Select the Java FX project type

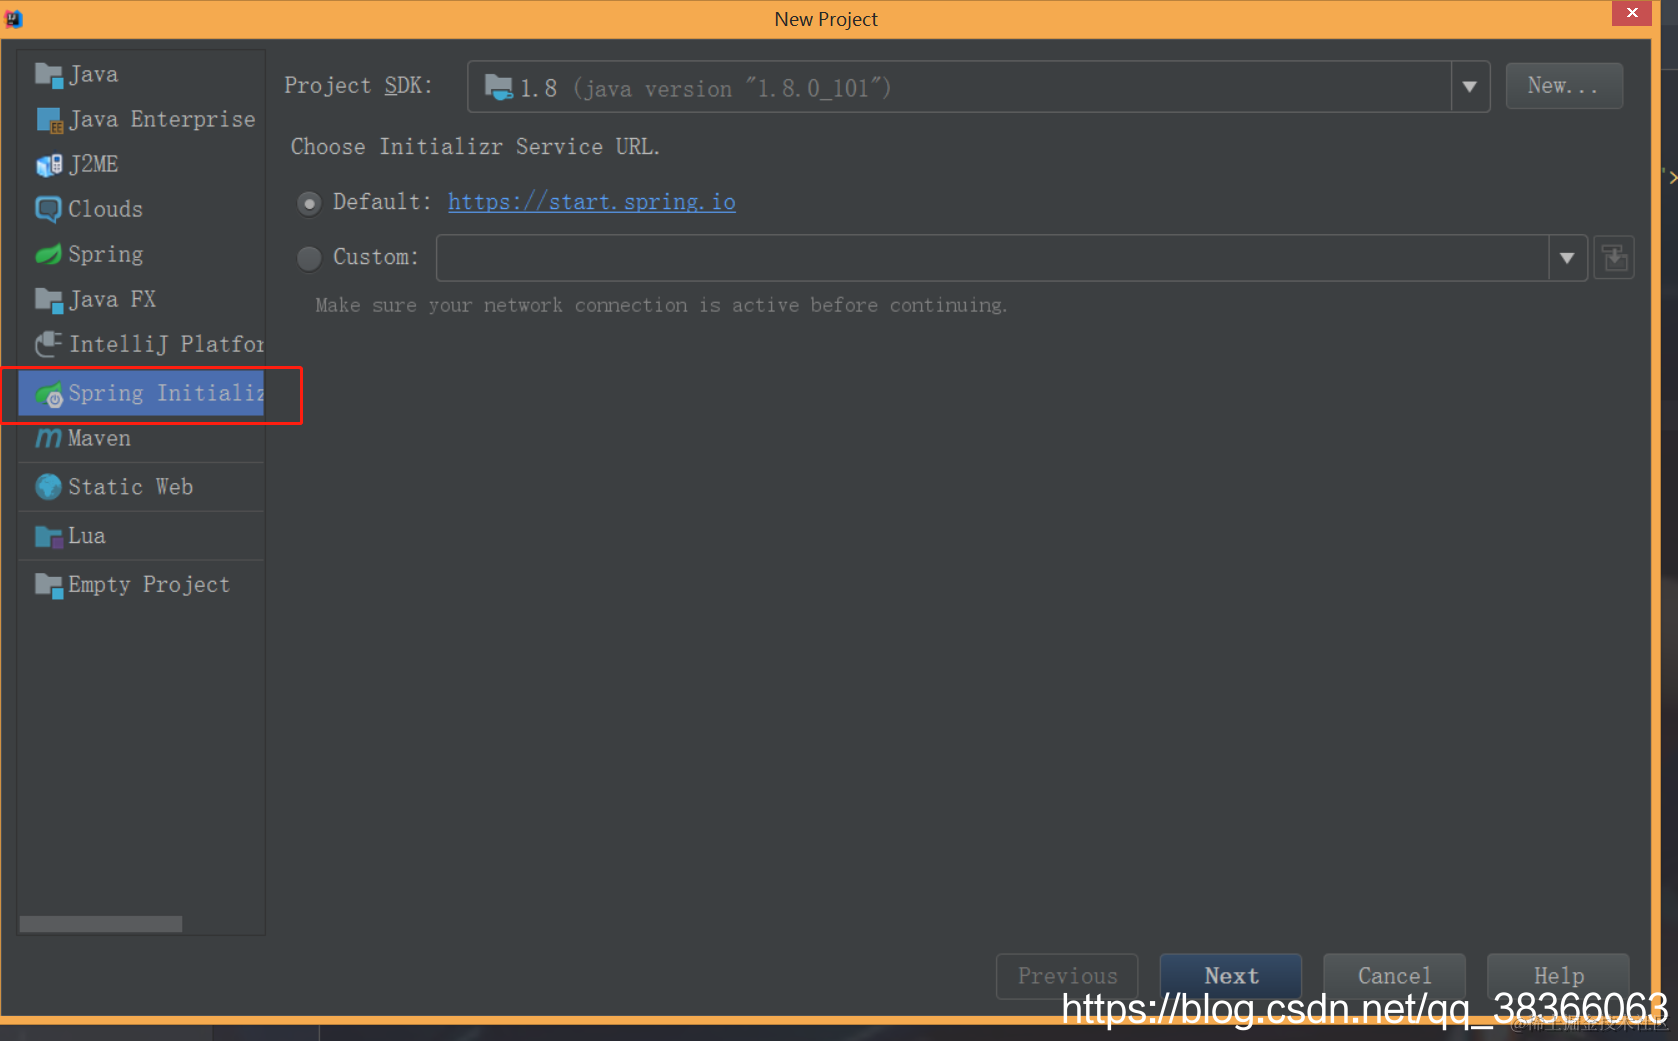click(x=141, y=299)
